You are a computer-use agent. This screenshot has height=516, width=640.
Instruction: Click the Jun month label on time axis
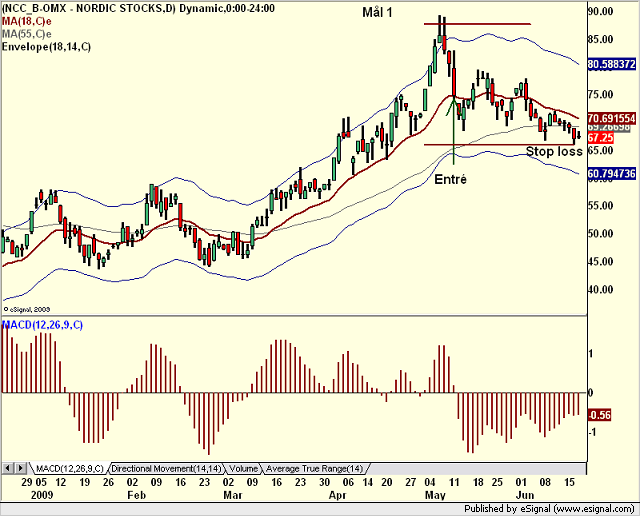tap(524, 495)
